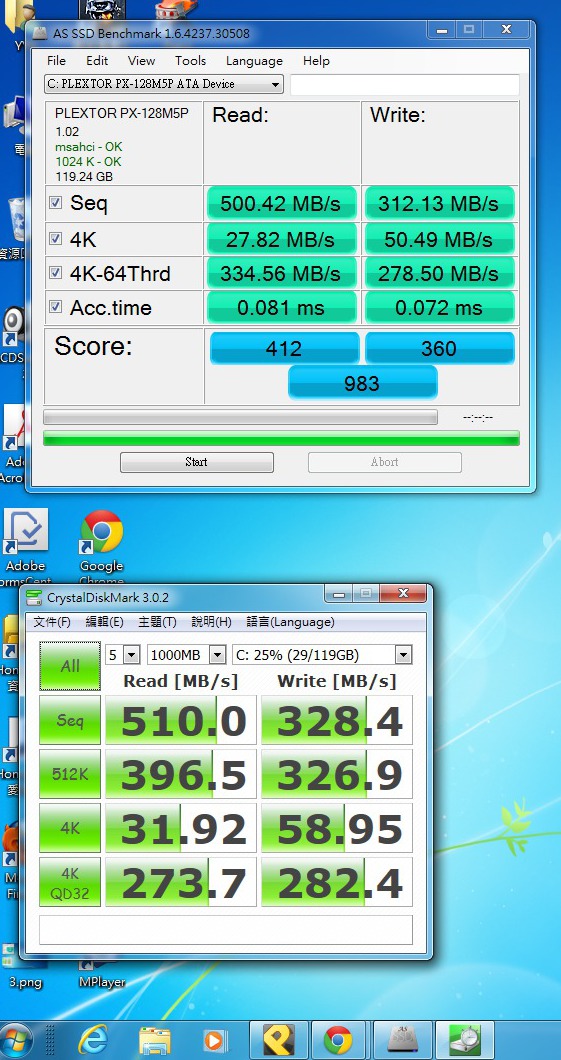
Task: Click 4K-64Thrd write value 278.50 MB/s
Action: click(439, 273)
